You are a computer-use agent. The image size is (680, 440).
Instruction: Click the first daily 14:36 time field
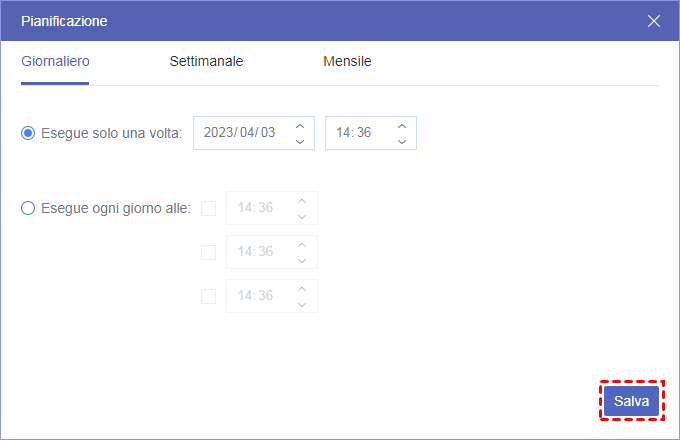click(257, 208)
